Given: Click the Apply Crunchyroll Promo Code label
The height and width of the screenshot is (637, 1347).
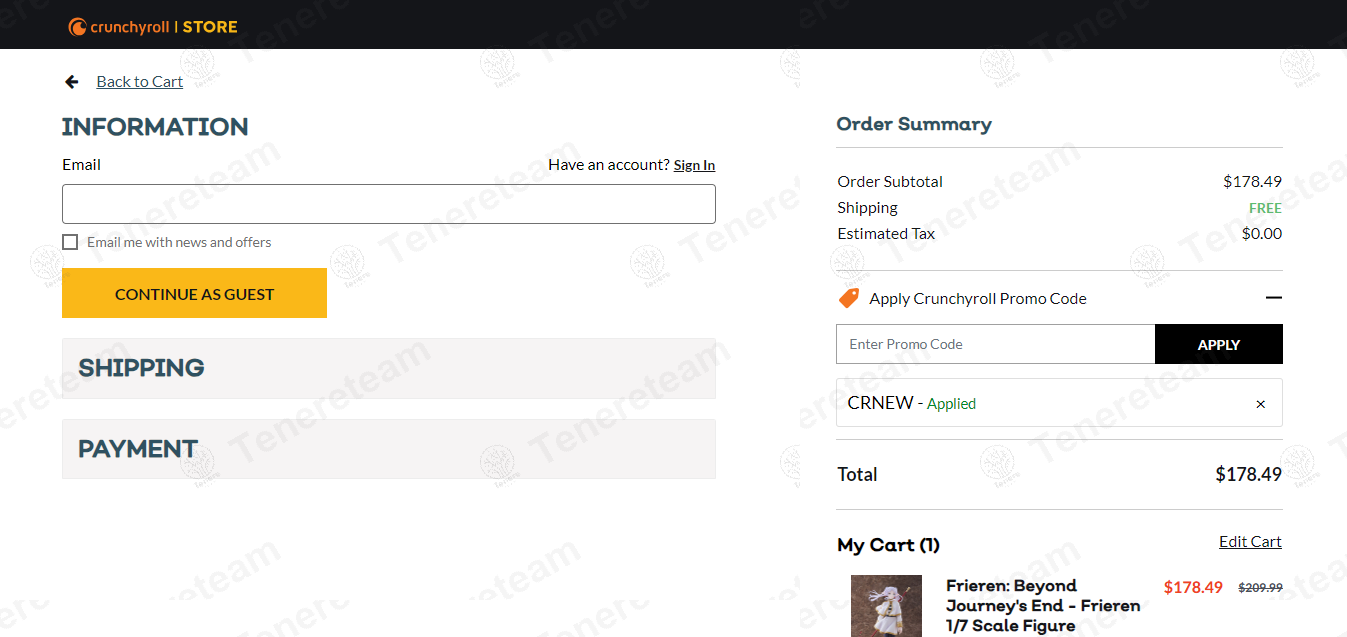Looking at the screenshot, I should (977, 299).
